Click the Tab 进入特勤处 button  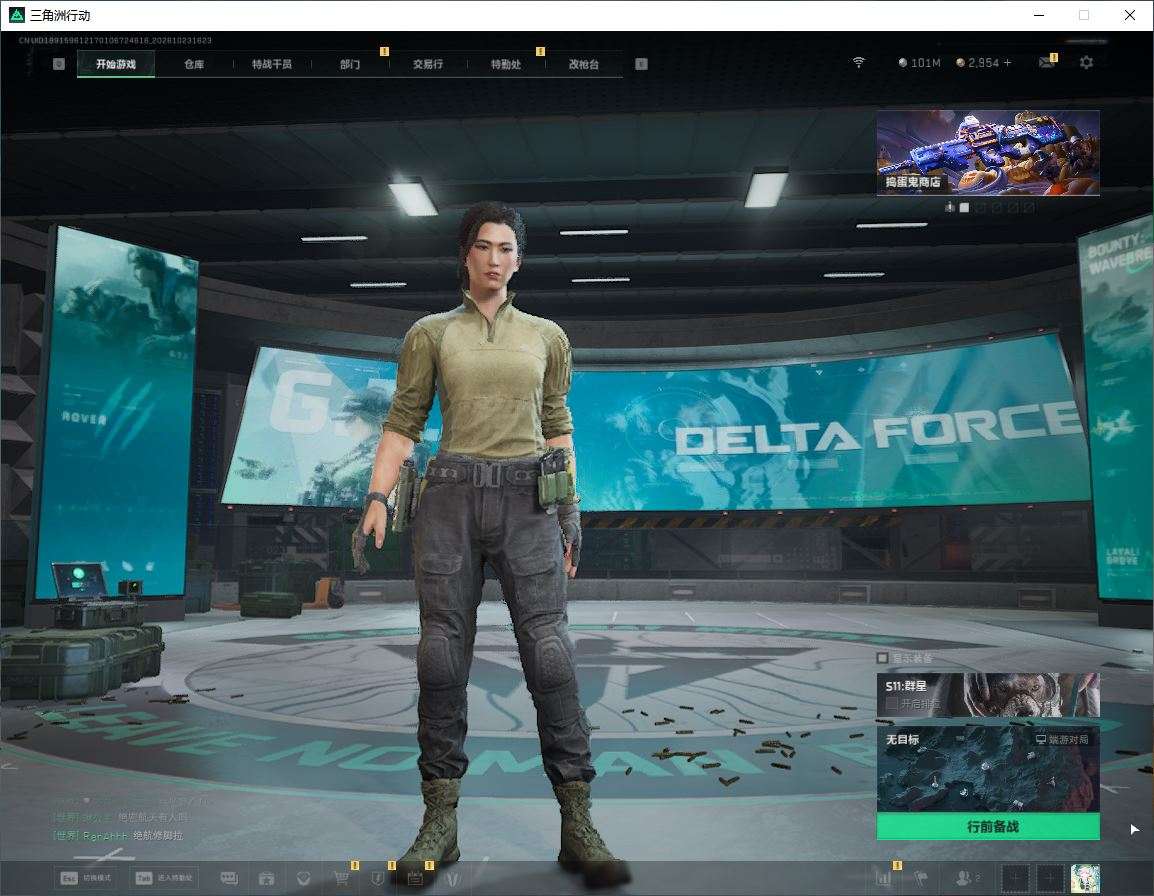point(164,878)
